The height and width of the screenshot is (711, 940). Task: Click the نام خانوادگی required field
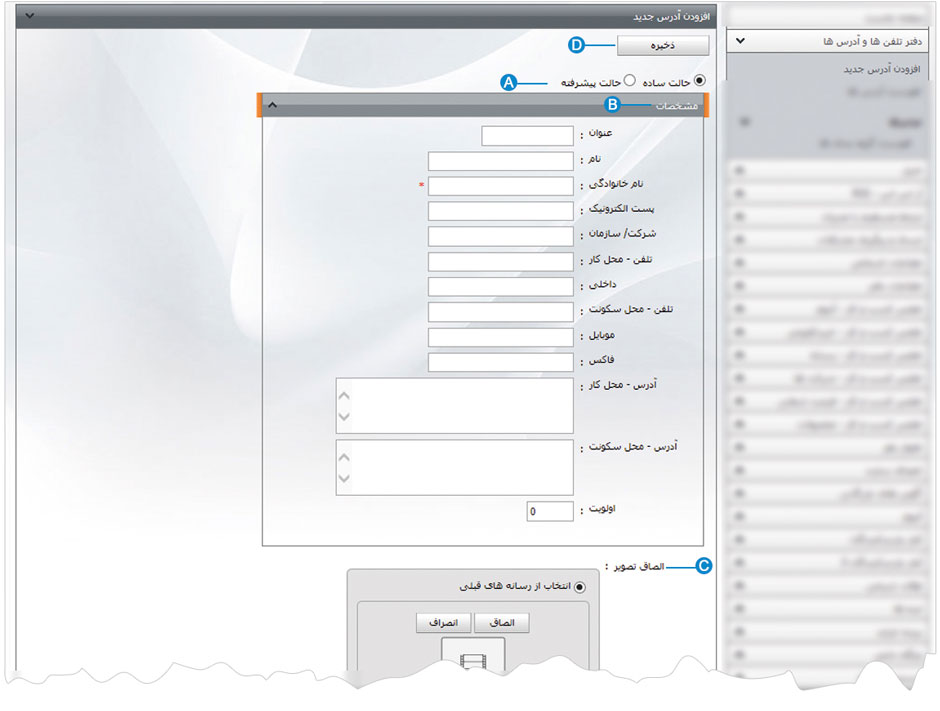tap(500, 186)
